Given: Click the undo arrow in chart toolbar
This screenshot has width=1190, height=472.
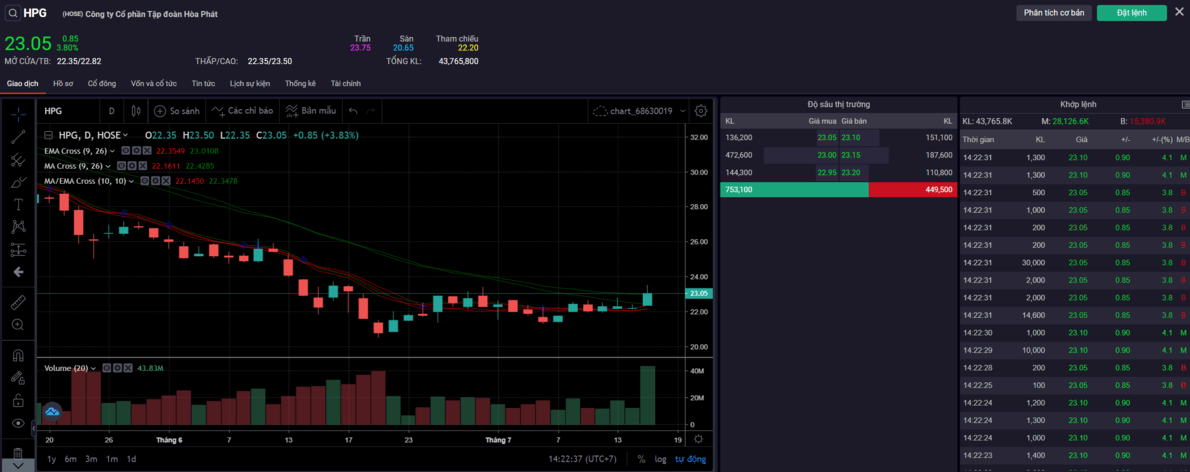Looking at the screenshot, I should click(353, 111).
